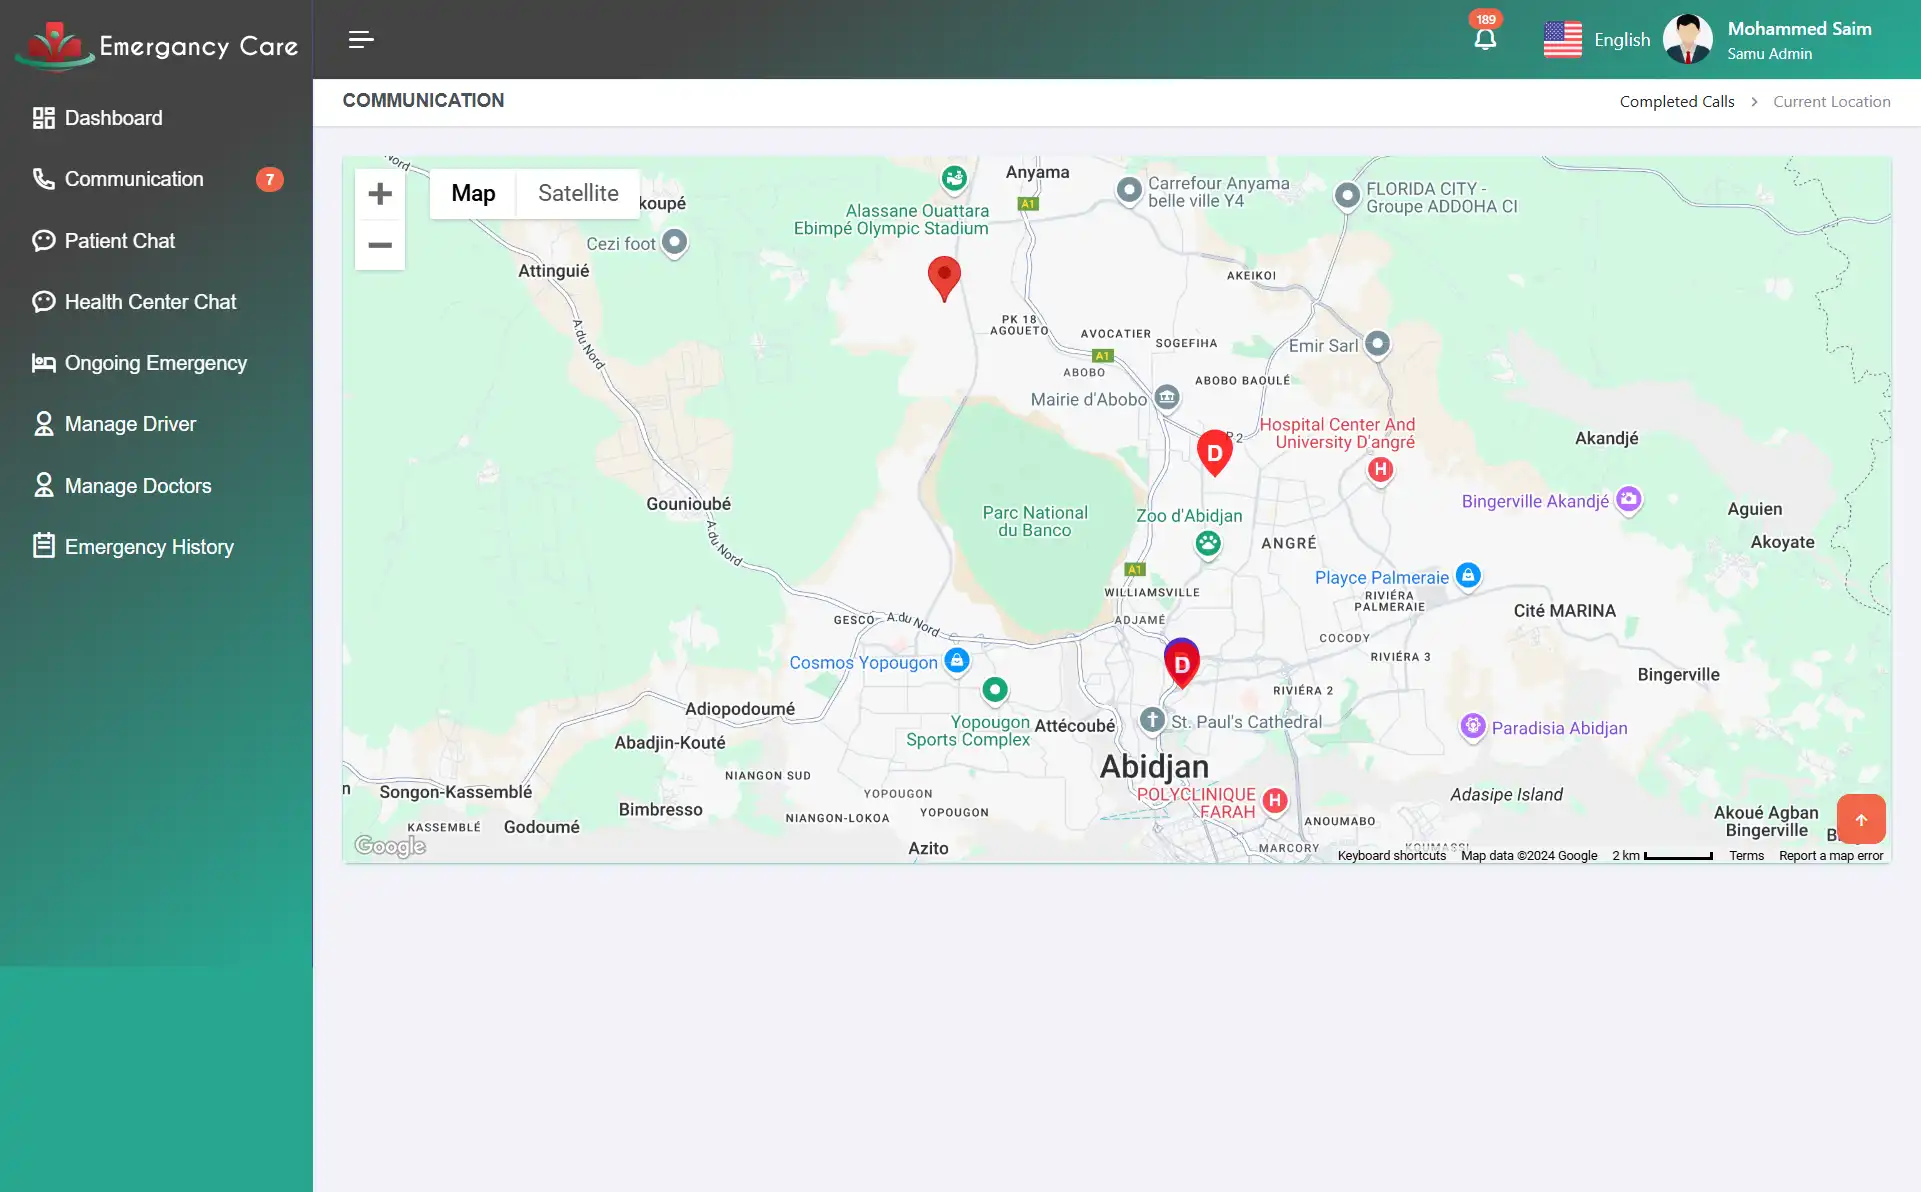
Task: Select the Map view tab
Action: (x=472, y=193)
